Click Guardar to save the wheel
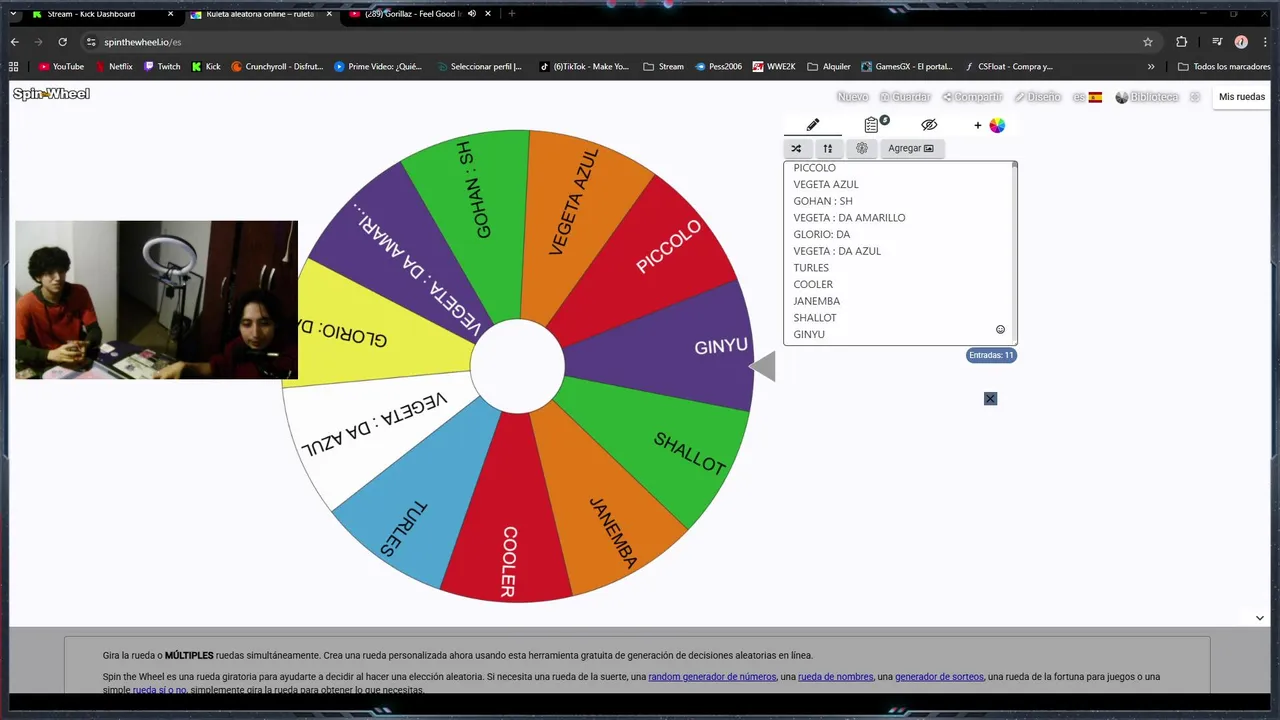The width and height of the screenshot is (1280, 720). tap(905, 97)
